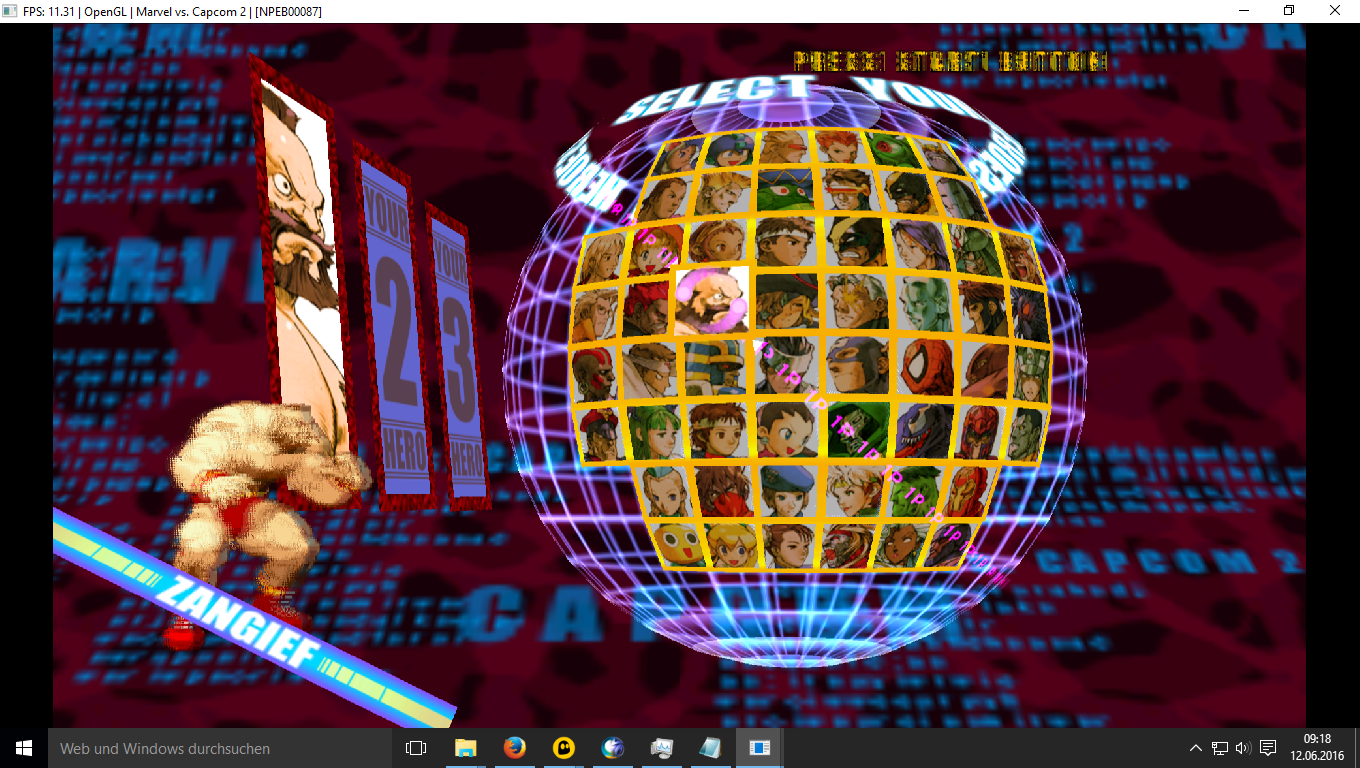Minimize the emulator window
Image resolution: width=1360 pixels, height=768 pixels.
click(x=1243, y=11)
